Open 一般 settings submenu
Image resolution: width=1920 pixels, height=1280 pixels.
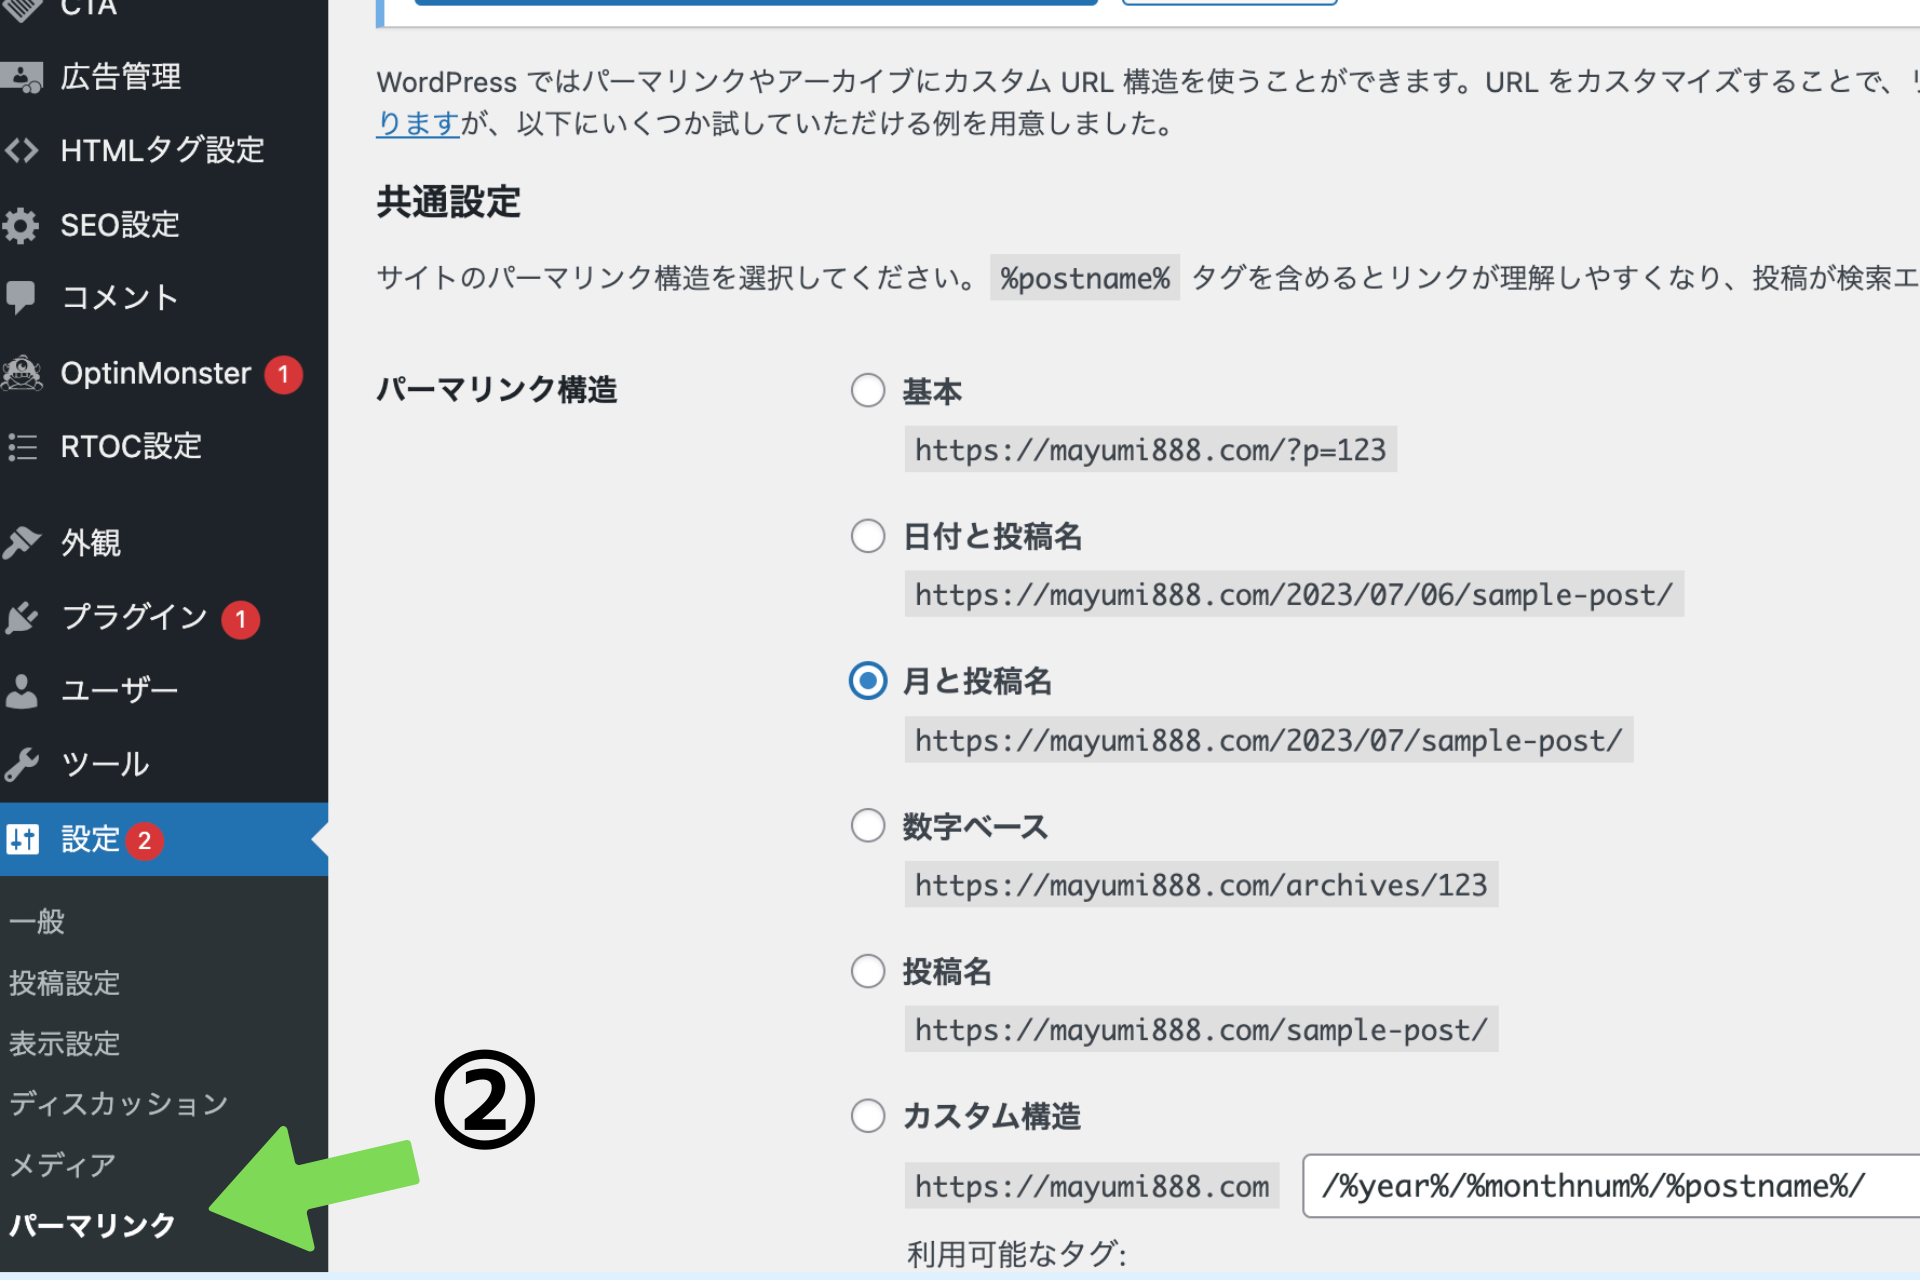37,922
